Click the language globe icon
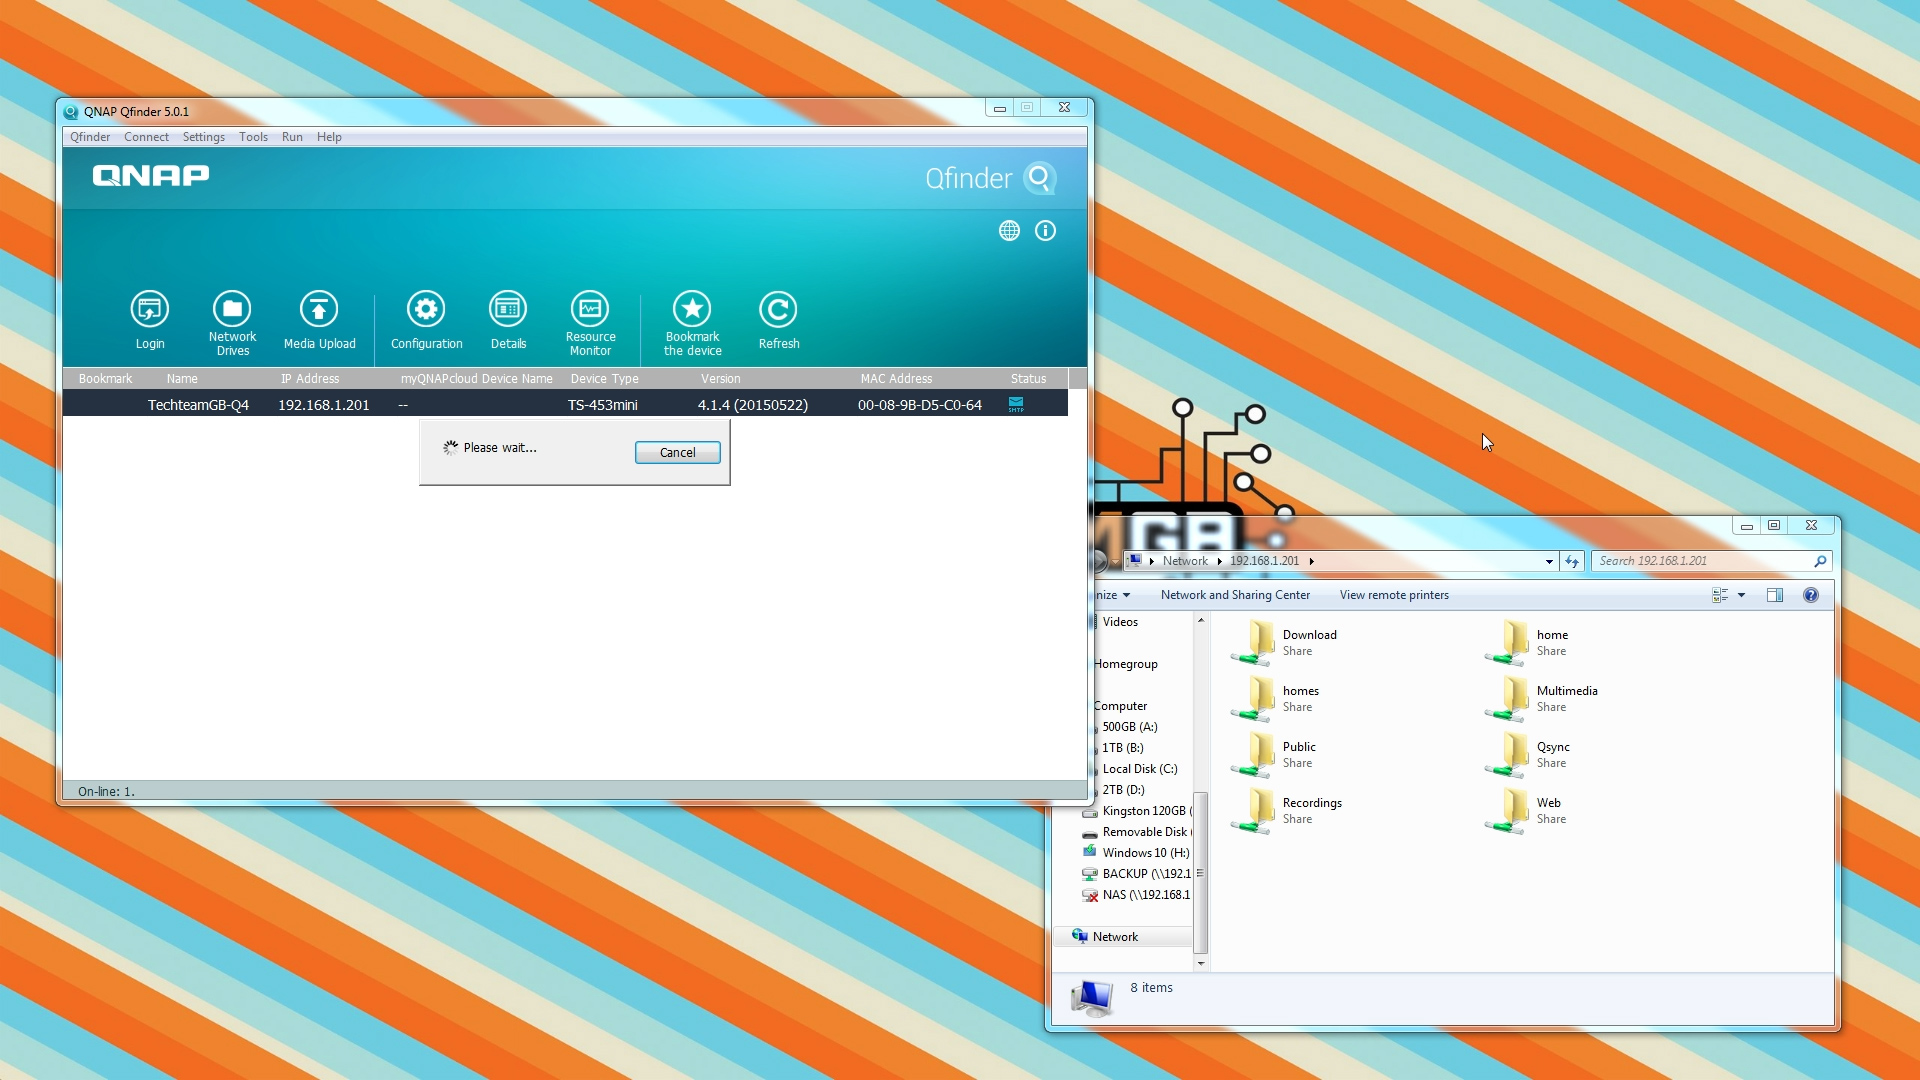1920x1080 pixels. coord(1009,231)
